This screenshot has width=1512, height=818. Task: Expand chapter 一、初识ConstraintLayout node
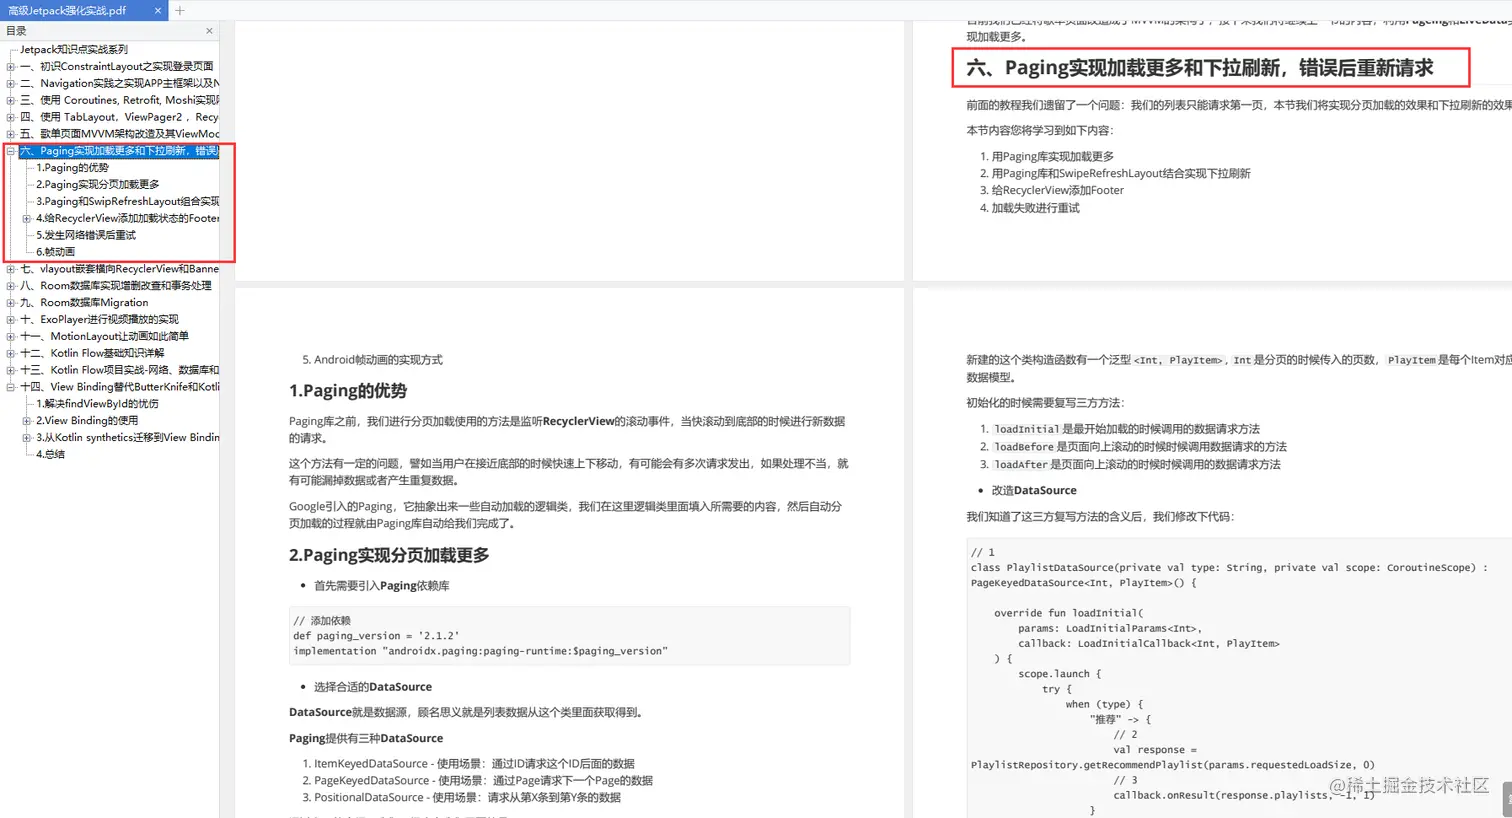pyautogui.click(x=11, y=67)
